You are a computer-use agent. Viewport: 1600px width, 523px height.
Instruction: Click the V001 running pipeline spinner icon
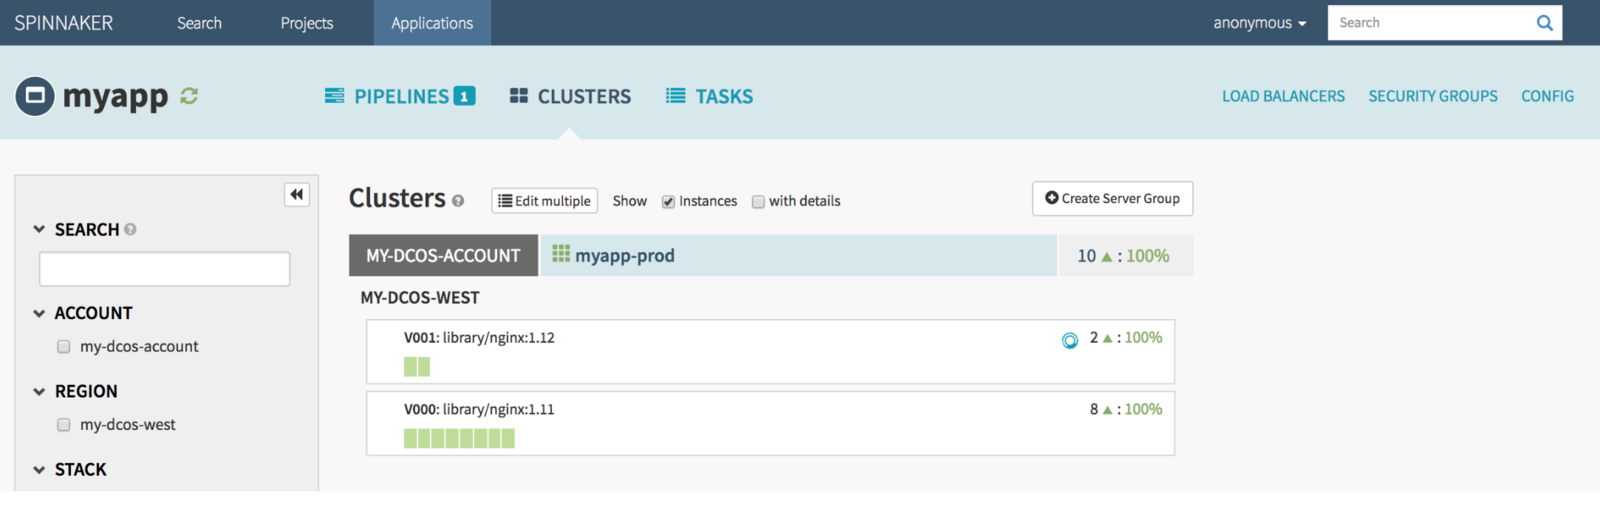pyautogui.click(x=1070, y=340)
